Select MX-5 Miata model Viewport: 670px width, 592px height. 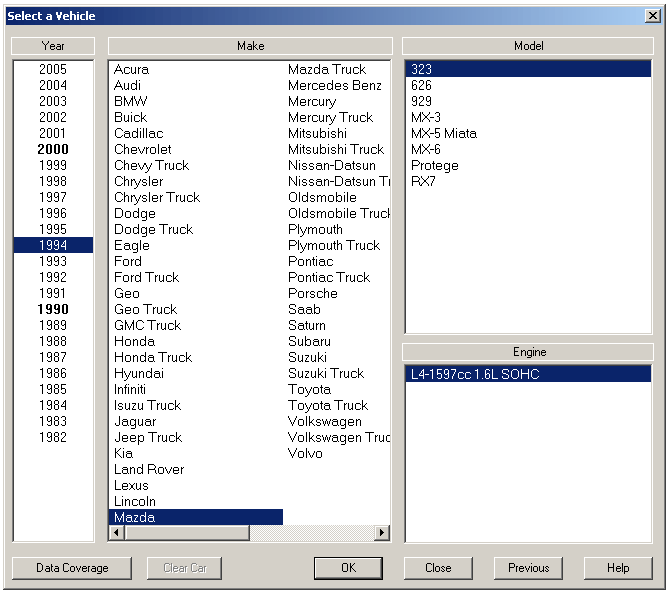(x=528, y=133)
